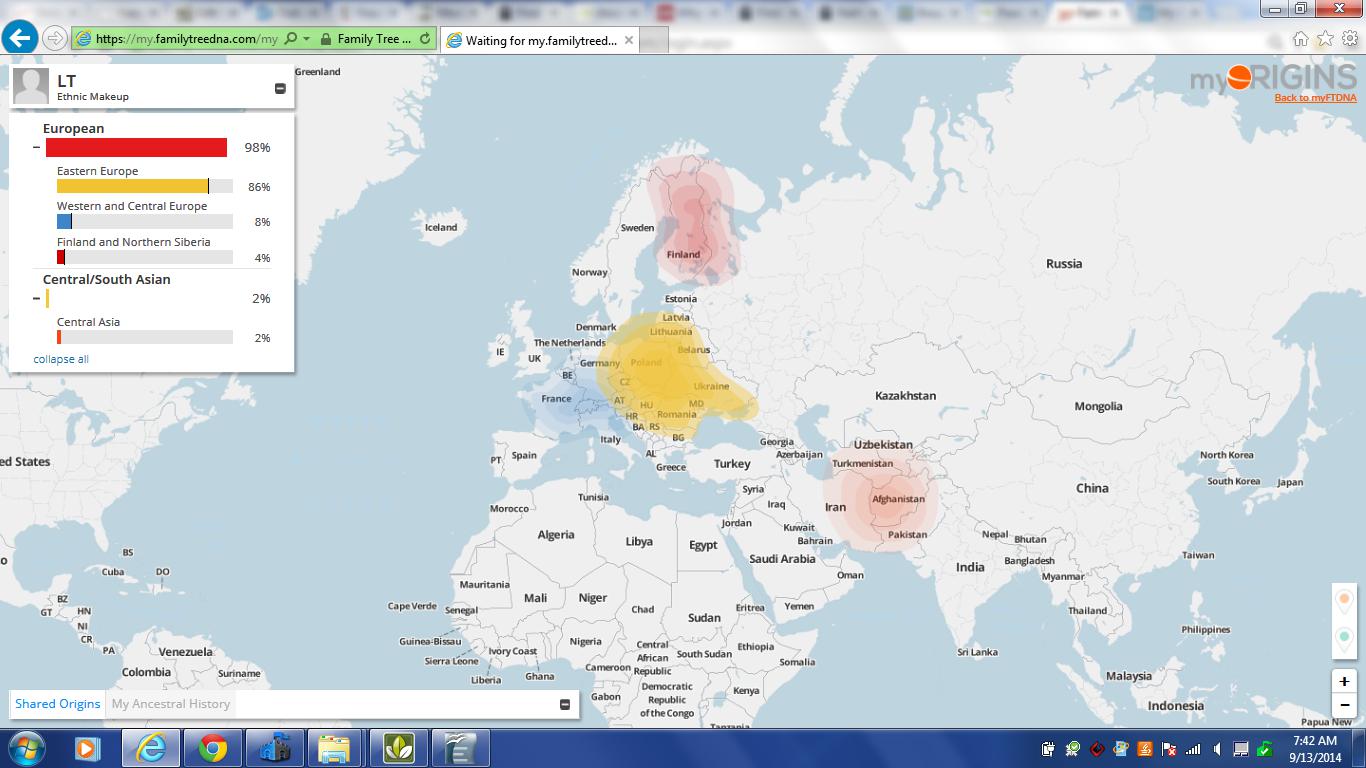
Task: Select the 'Waiting for my.familytreed...' tab
Action: pos(540,40)
